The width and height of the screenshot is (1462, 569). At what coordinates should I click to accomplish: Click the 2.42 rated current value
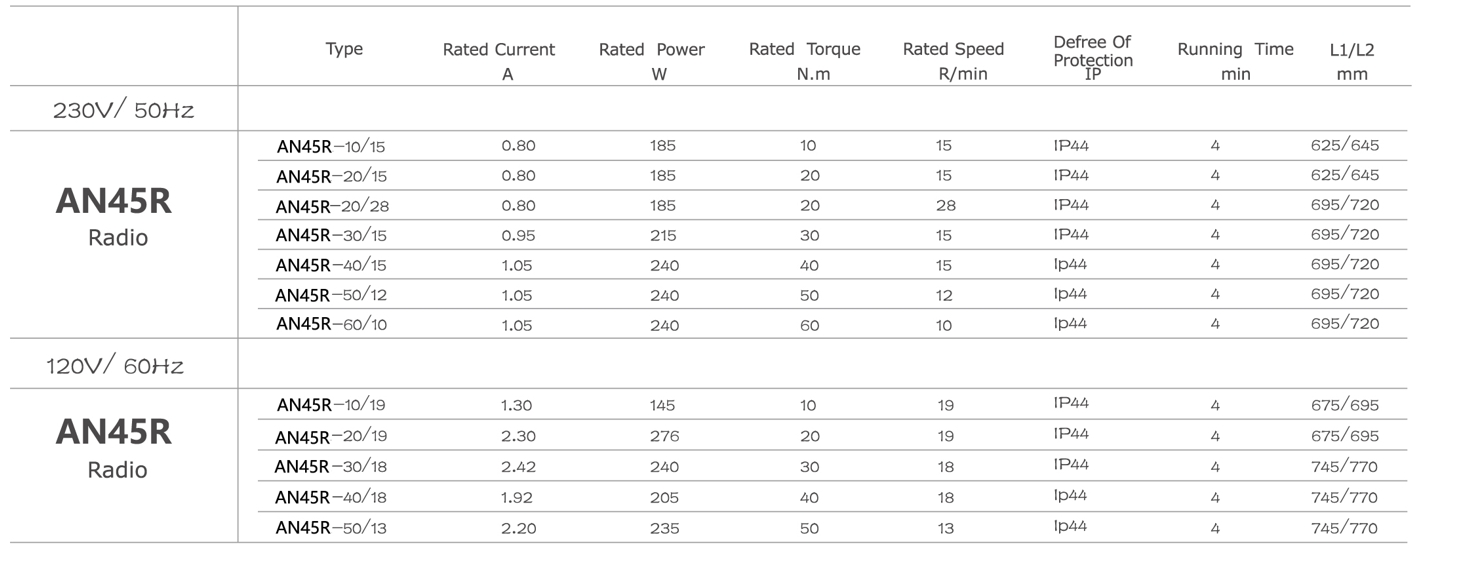pyautogui.click(x=518, y=467)
